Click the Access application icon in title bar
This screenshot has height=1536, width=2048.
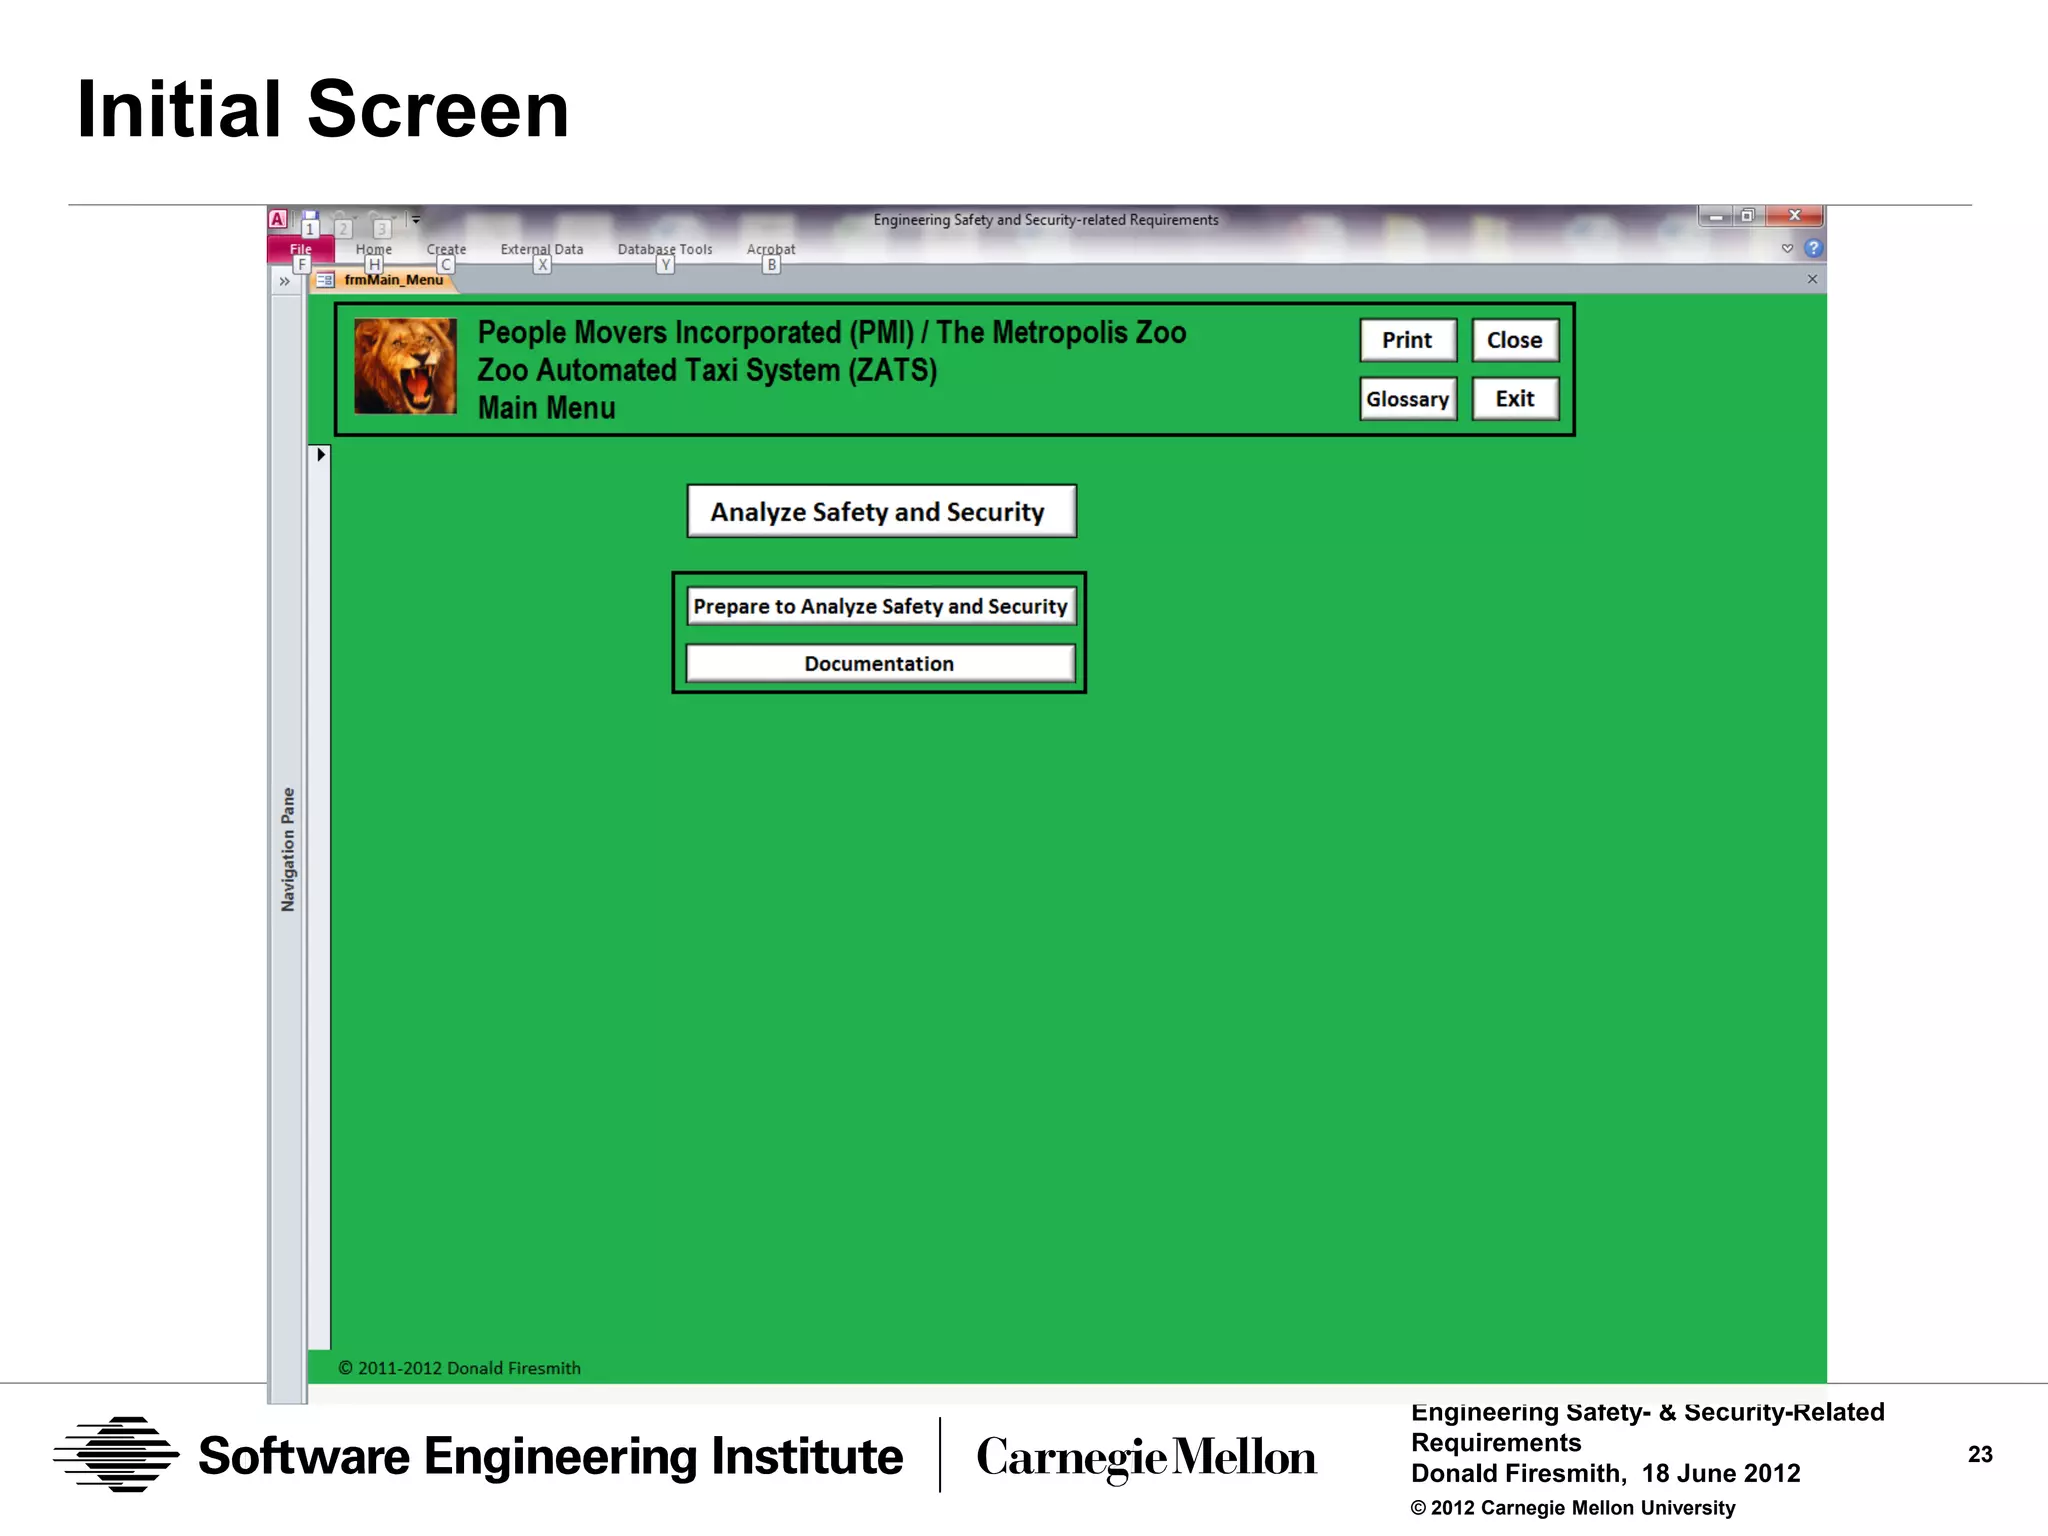coord(278,218)
